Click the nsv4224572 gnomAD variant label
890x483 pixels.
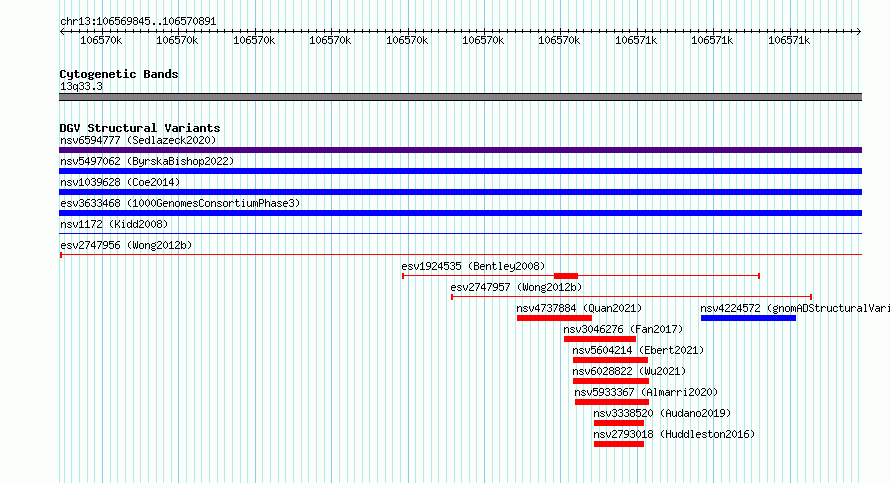point(795,308)
